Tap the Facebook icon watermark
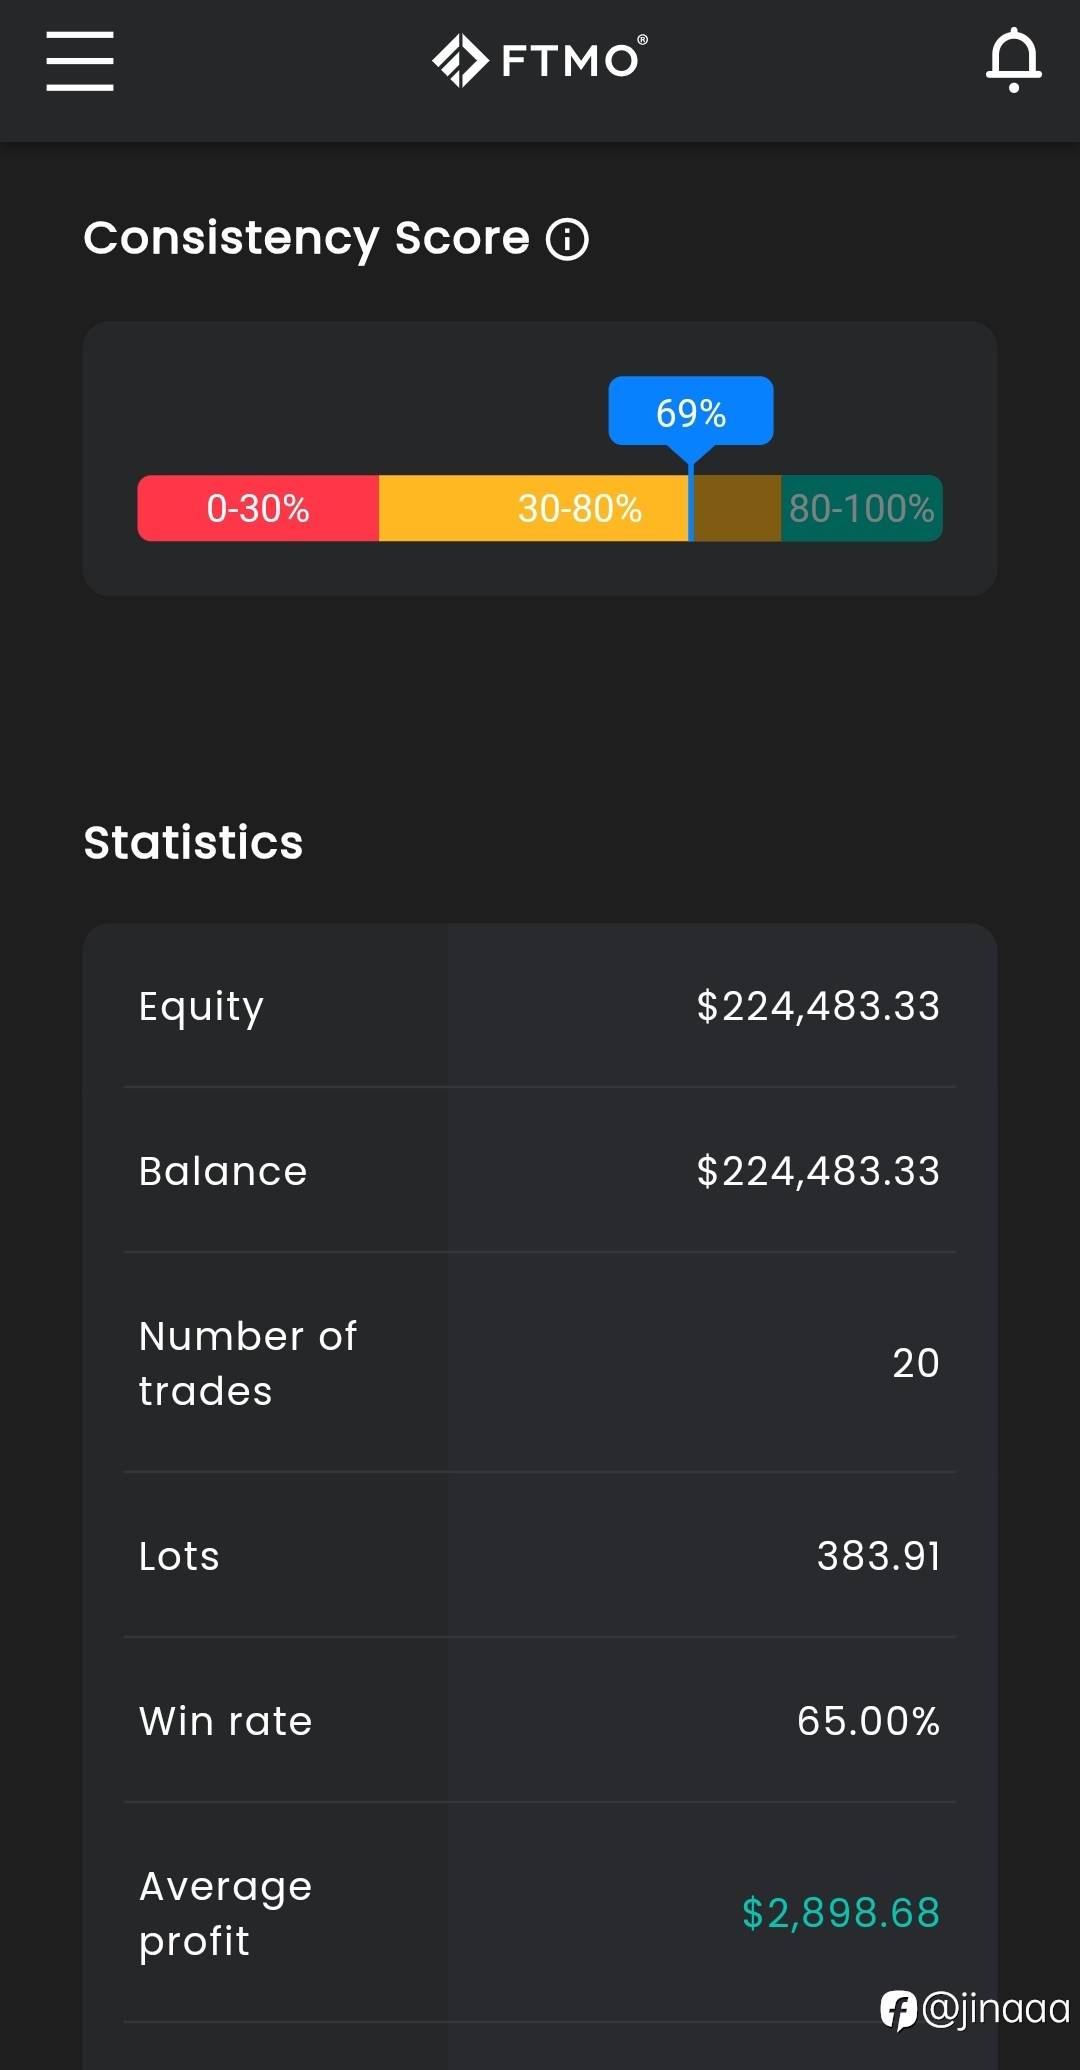This screenshot has height=2070, width=1080. click(x=897, y=2010)
